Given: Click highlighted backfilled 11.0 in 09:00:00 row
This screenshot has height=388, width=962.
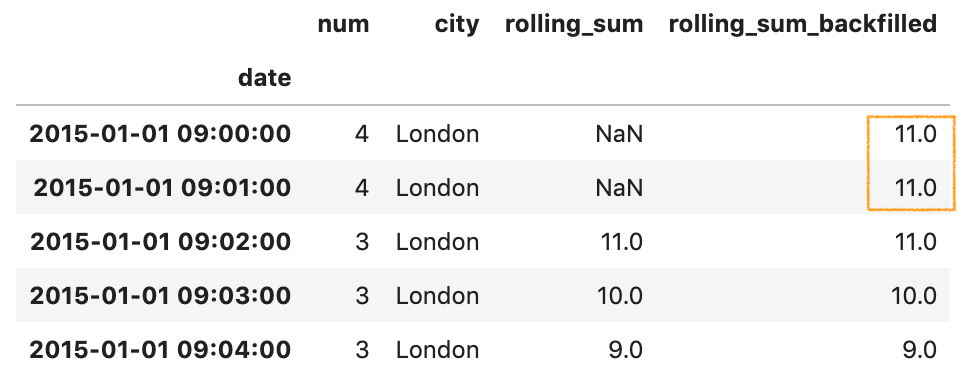Looking at the screenshot, I should 915,134.
